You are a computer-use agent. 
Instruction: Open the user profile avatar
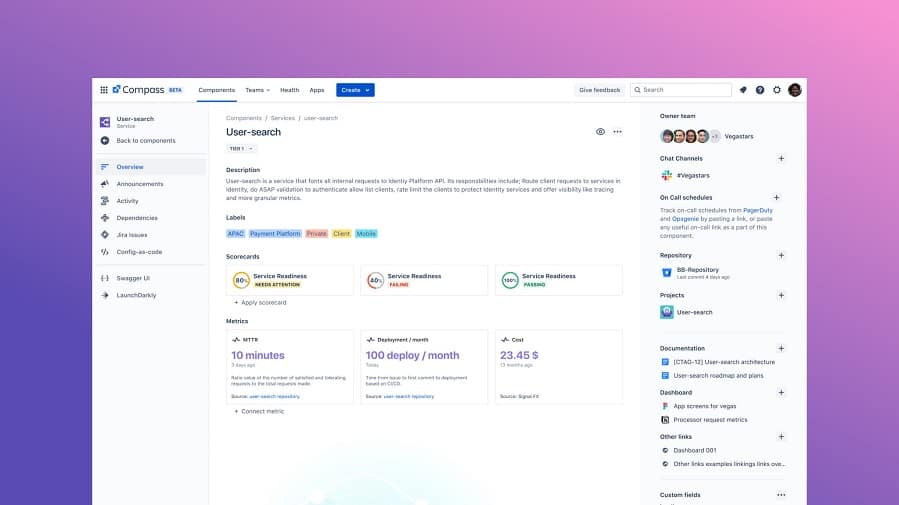(795, 90)
